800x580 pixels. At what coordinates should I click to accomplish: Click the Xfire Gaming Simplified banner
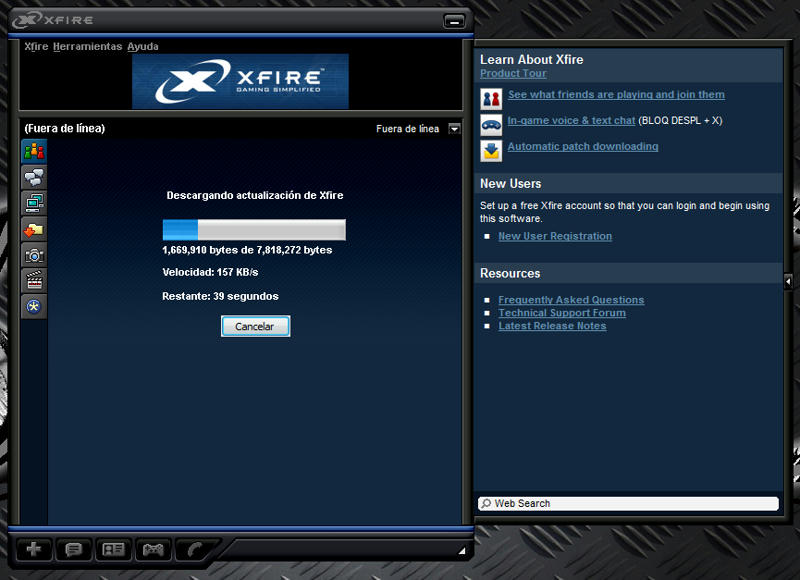point(240,81)
